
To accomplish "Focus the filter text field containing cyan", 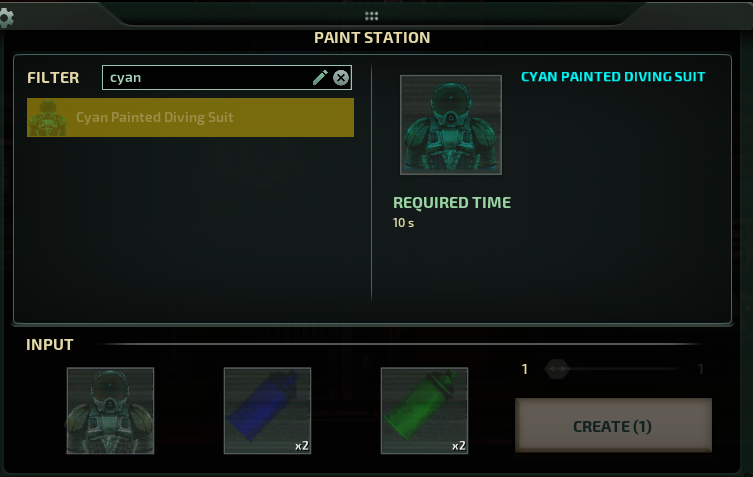I will [227, 77].
